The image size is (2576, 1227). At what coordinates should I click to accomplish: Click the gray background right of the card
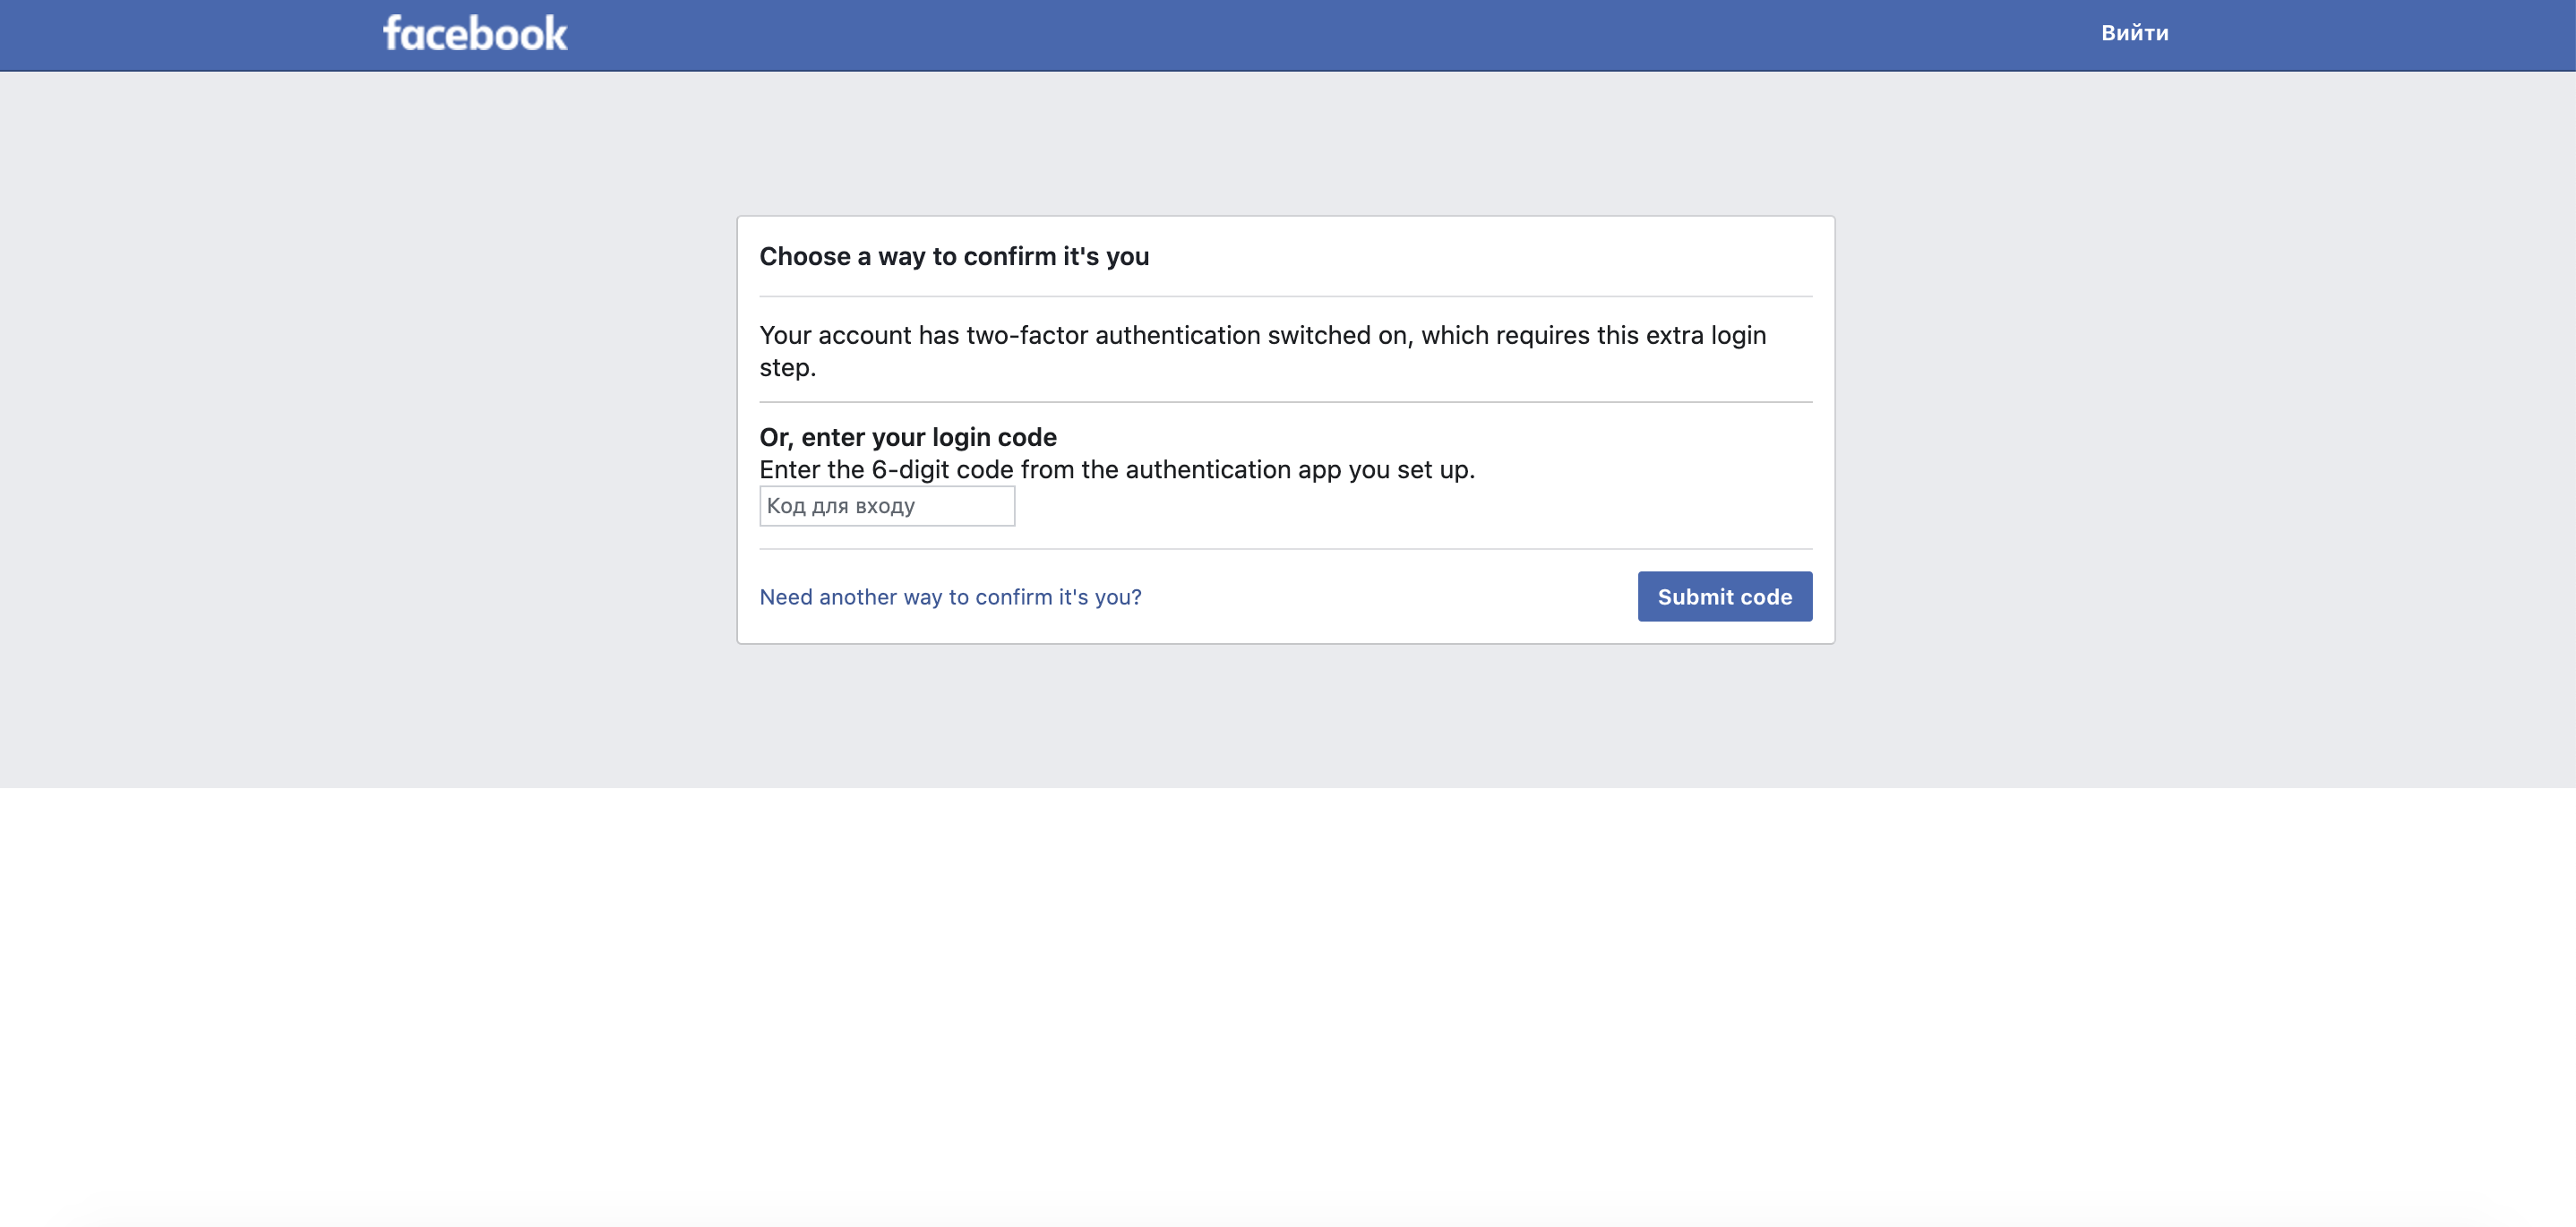point(2200,430)
